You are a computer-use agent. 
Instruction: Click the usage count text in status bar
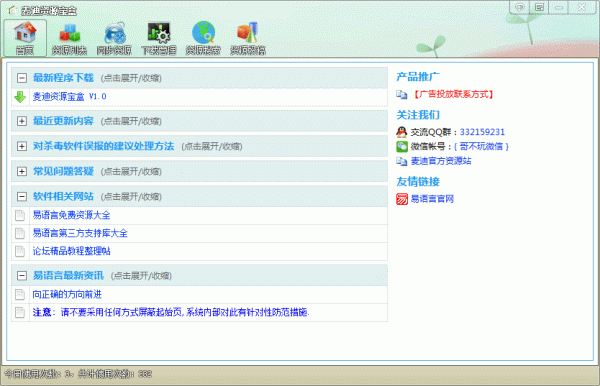click(x=78, y=374)
